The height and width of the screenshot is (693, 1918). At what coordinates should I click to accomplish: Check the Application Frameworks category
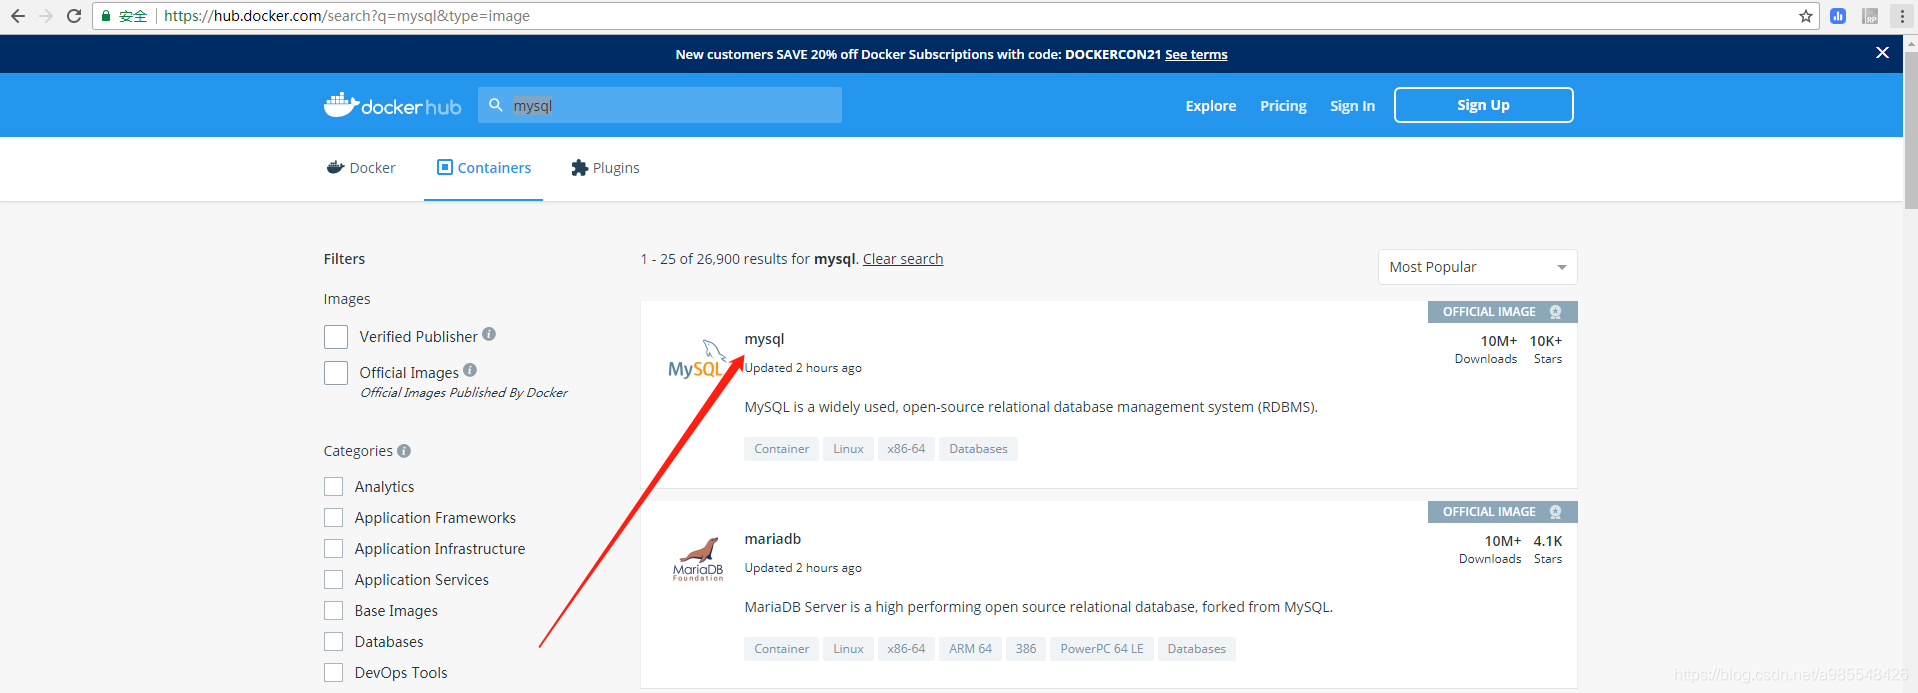334,518
